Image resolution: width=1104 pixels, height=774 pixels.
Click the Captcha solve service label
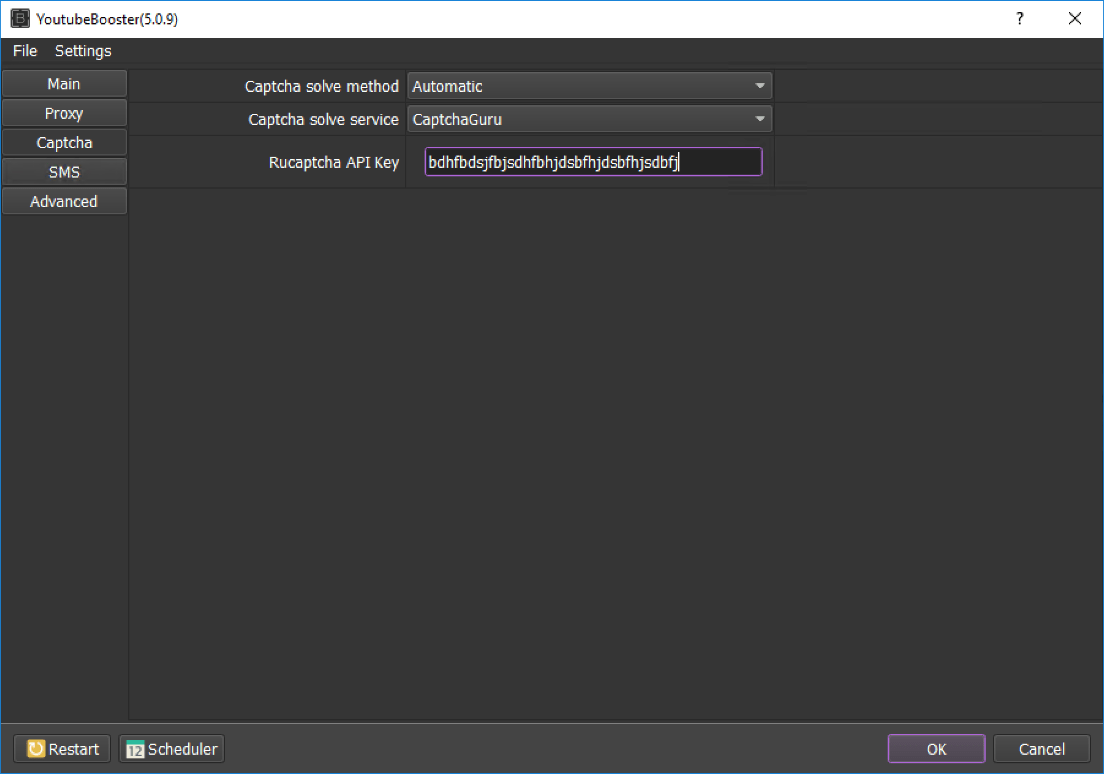pos(323,120)
